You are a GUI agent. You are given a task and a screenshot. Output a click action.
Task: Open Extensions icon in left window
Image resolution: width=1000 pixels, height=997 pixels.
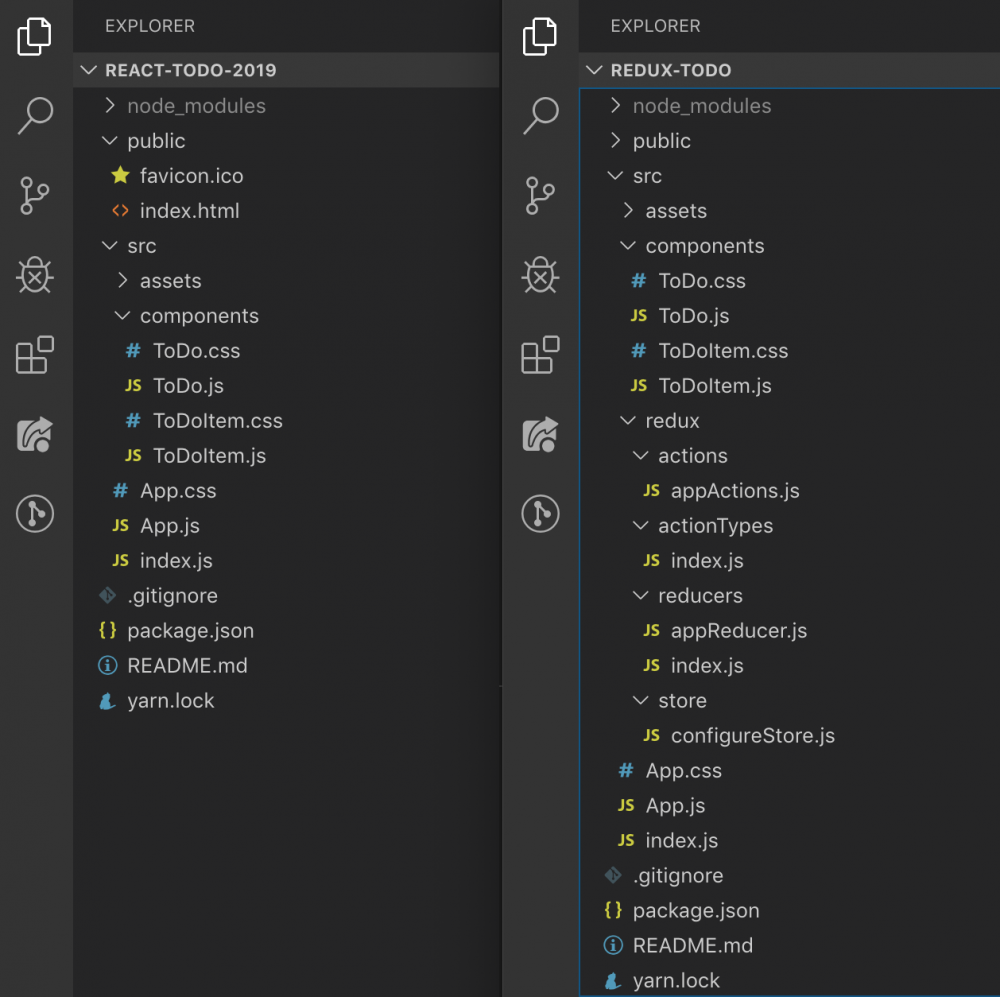(x=34, y=355)
